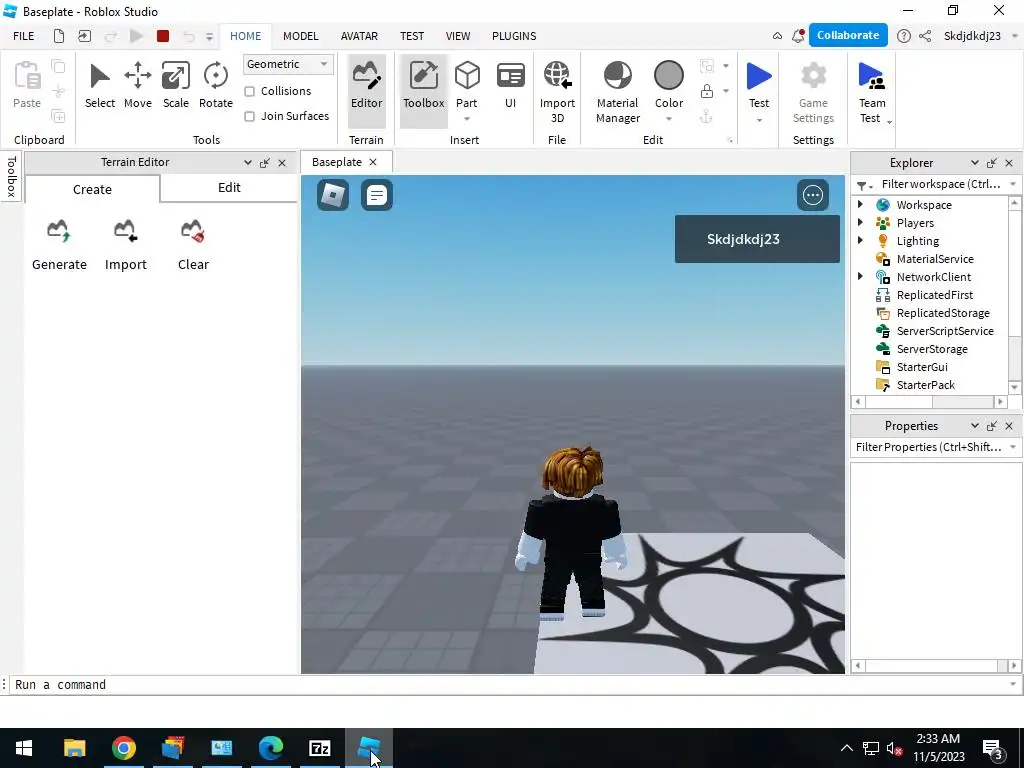Viewport: 1024px width, 768px height.
Task: Click the three-dots viewport menu
Action: tap(813, 195)
